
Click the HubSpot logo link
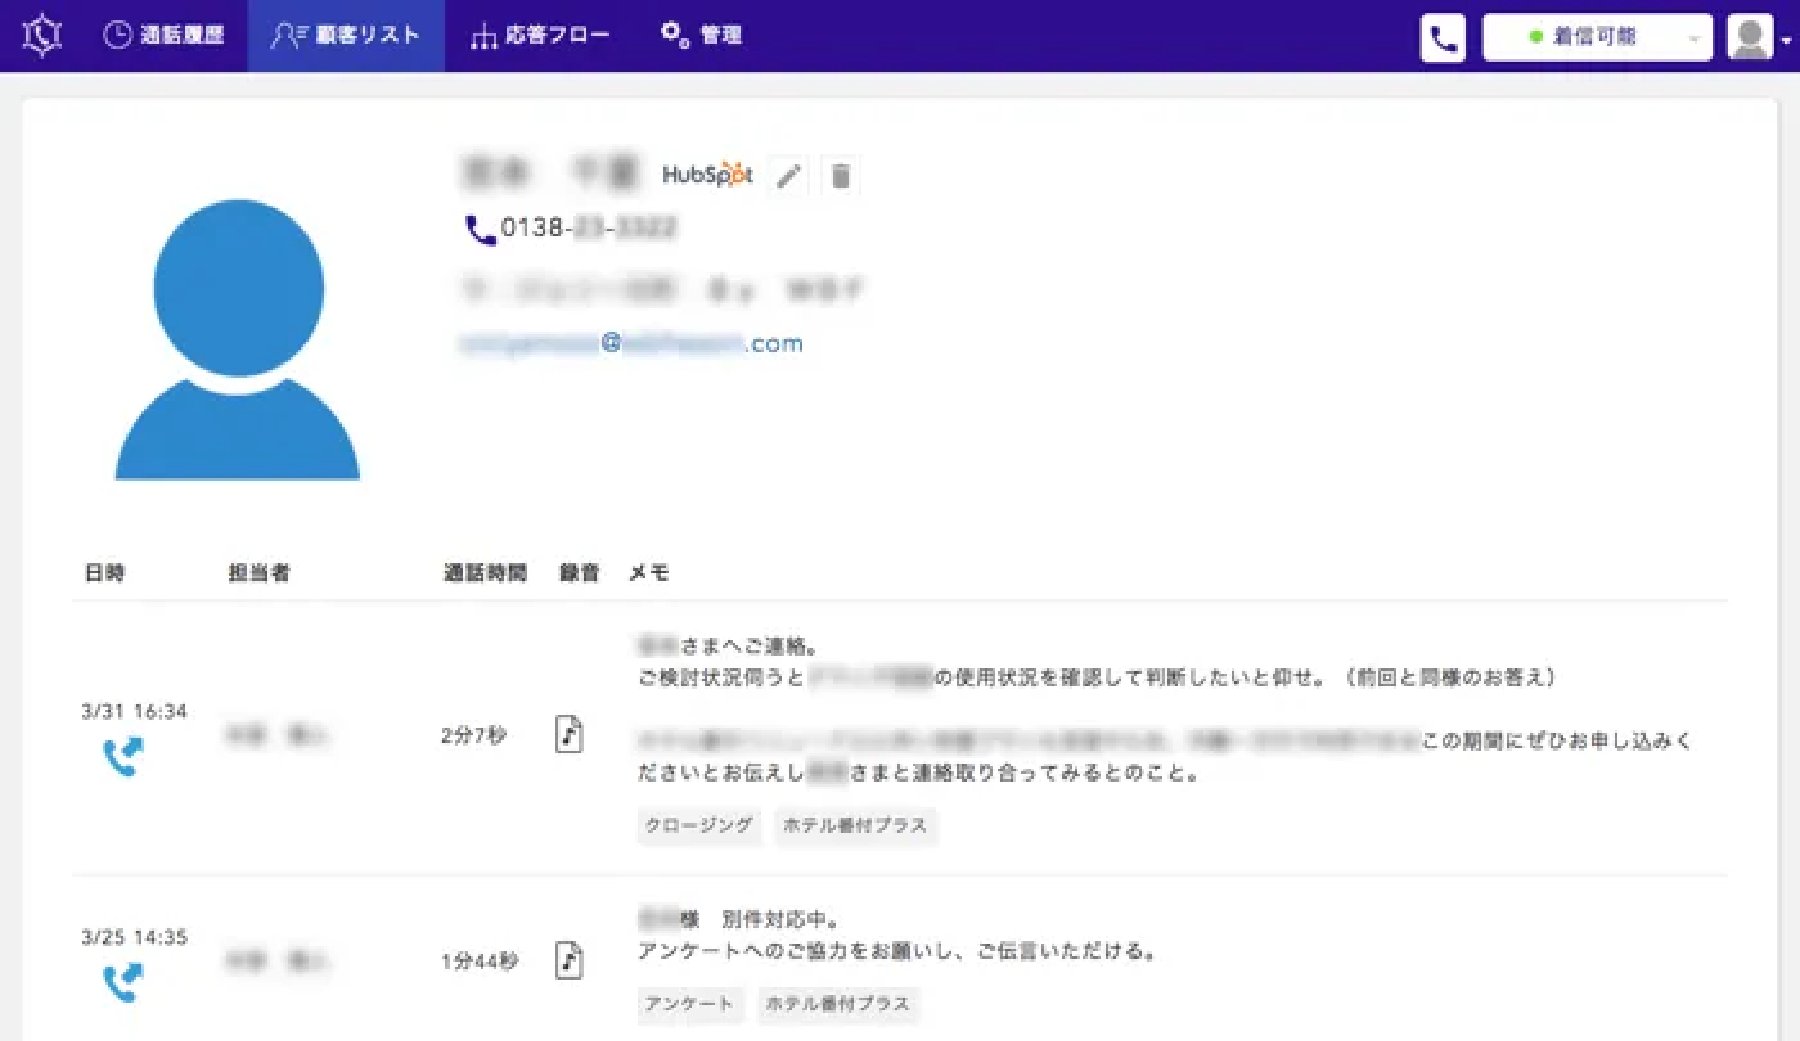707,174
